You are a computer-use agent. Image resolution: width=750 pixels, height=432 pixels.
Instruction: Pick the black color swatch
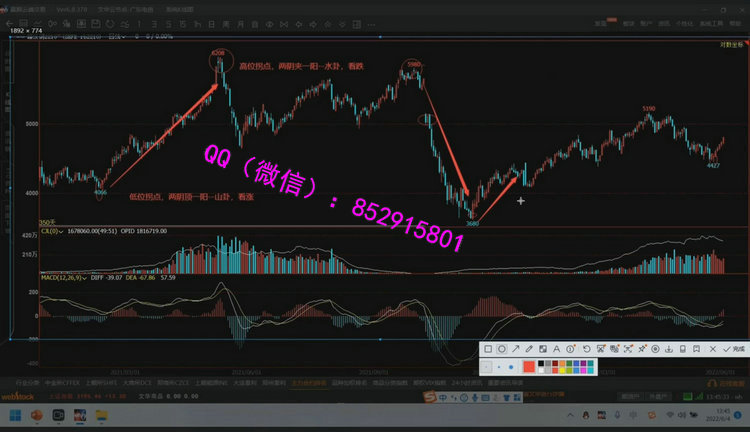pyautogui.click(x=541, y=363)
